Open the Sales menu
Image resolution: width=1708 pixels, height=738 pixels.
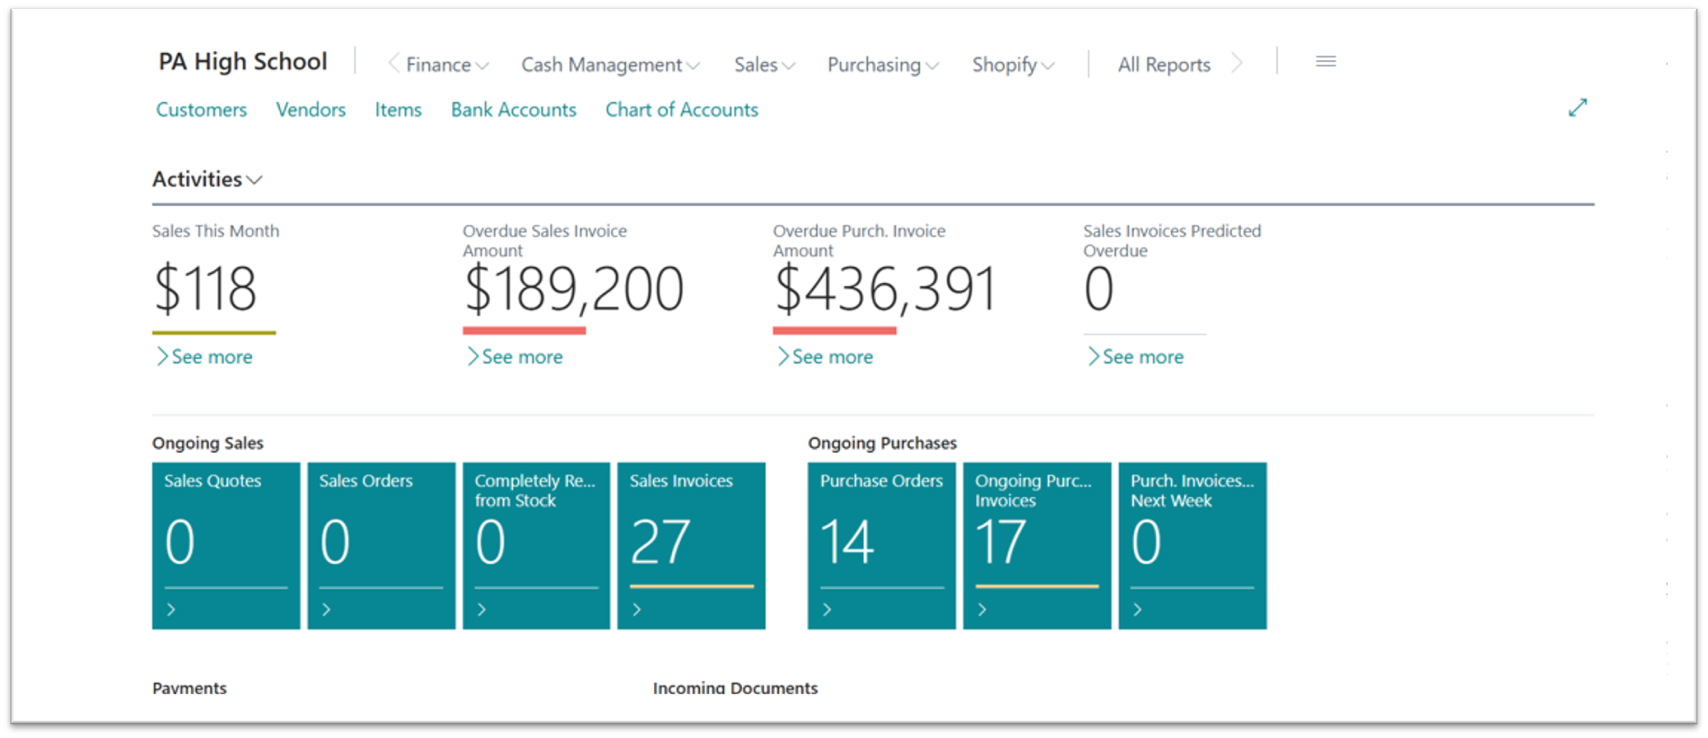pos(764,65)
